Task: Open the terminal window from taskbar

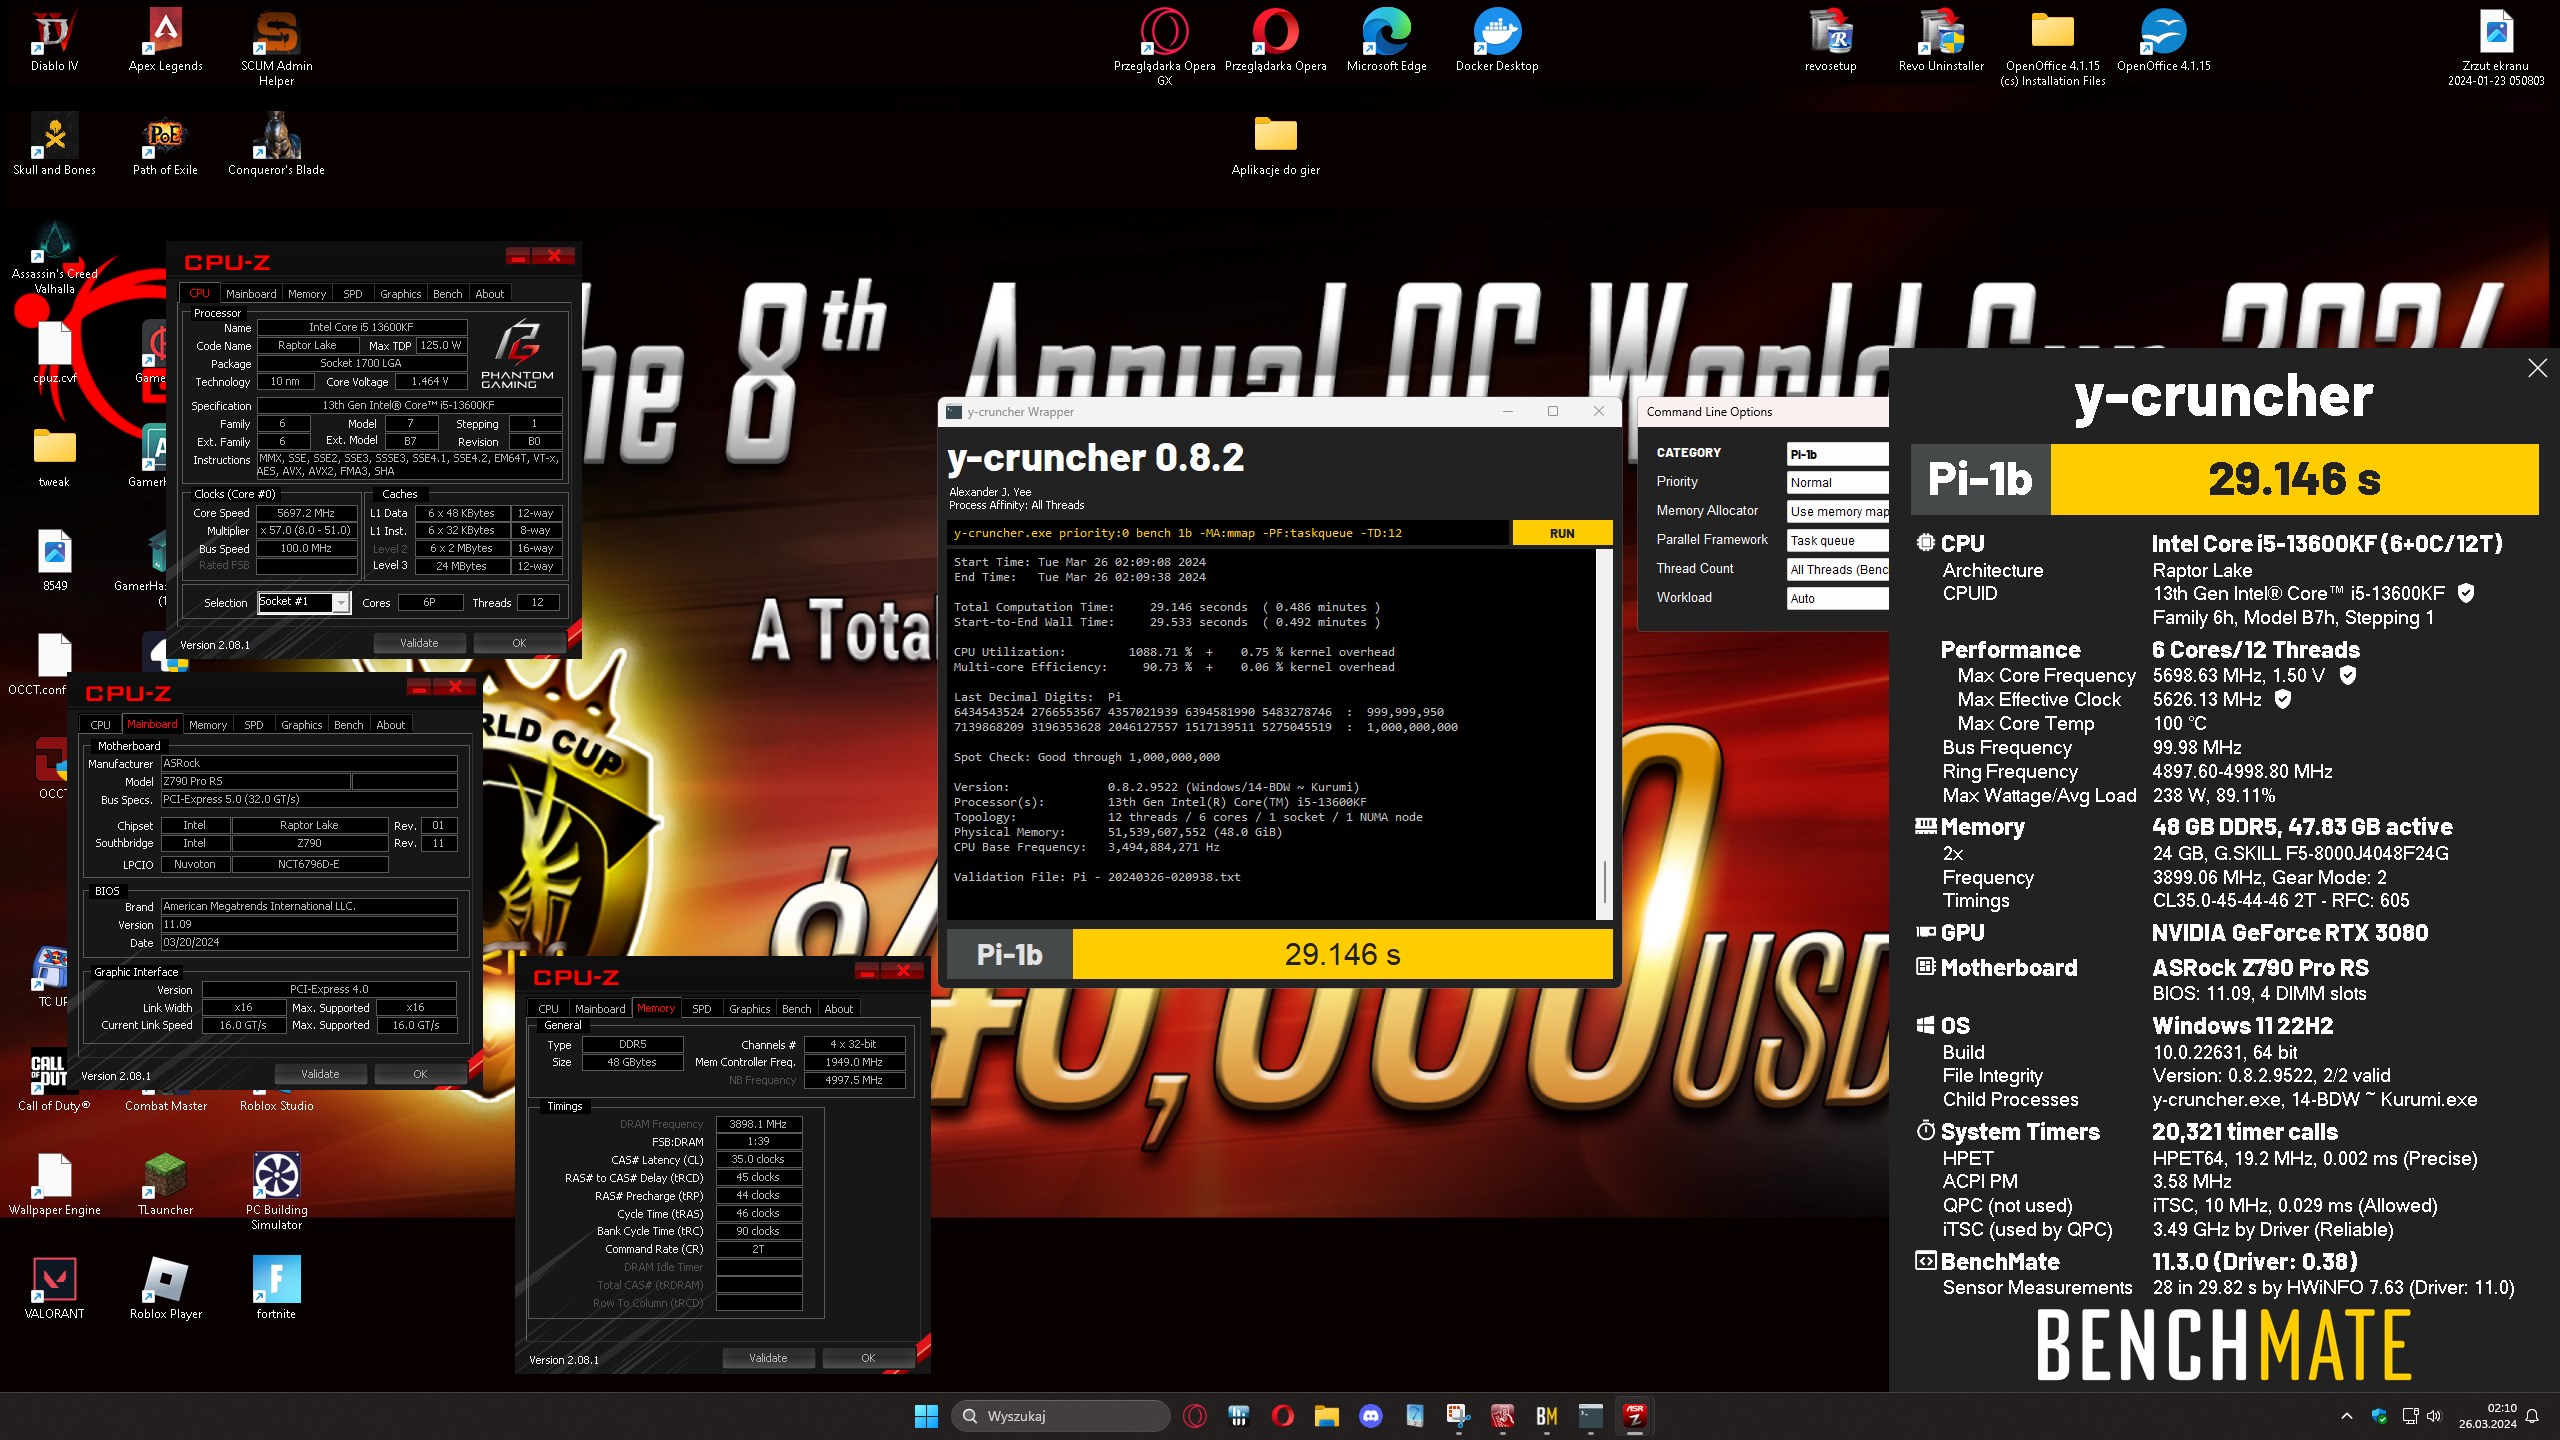Action: (1591, 1416)
